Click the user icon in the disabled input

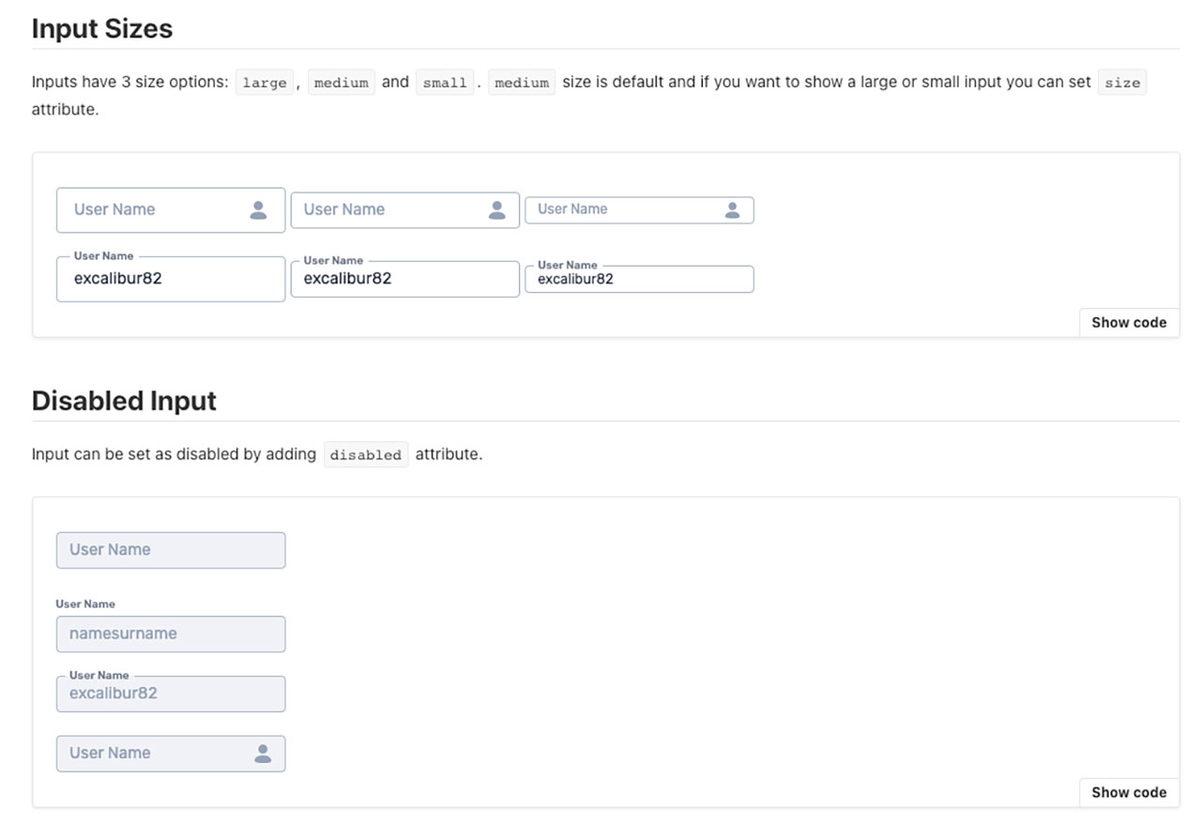(x=263, y=754)
